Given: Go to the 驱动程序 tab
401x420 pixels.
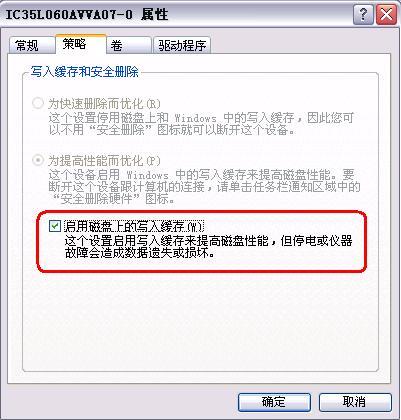Looking at the screenshot, I should pos(182,45).
